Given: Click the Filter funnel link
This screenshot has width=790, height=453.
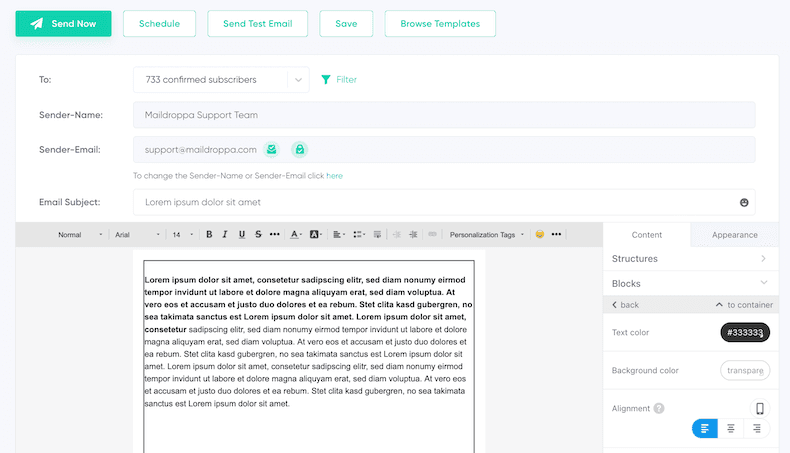Looking at the screenshot, I should [x=339, y=80].
